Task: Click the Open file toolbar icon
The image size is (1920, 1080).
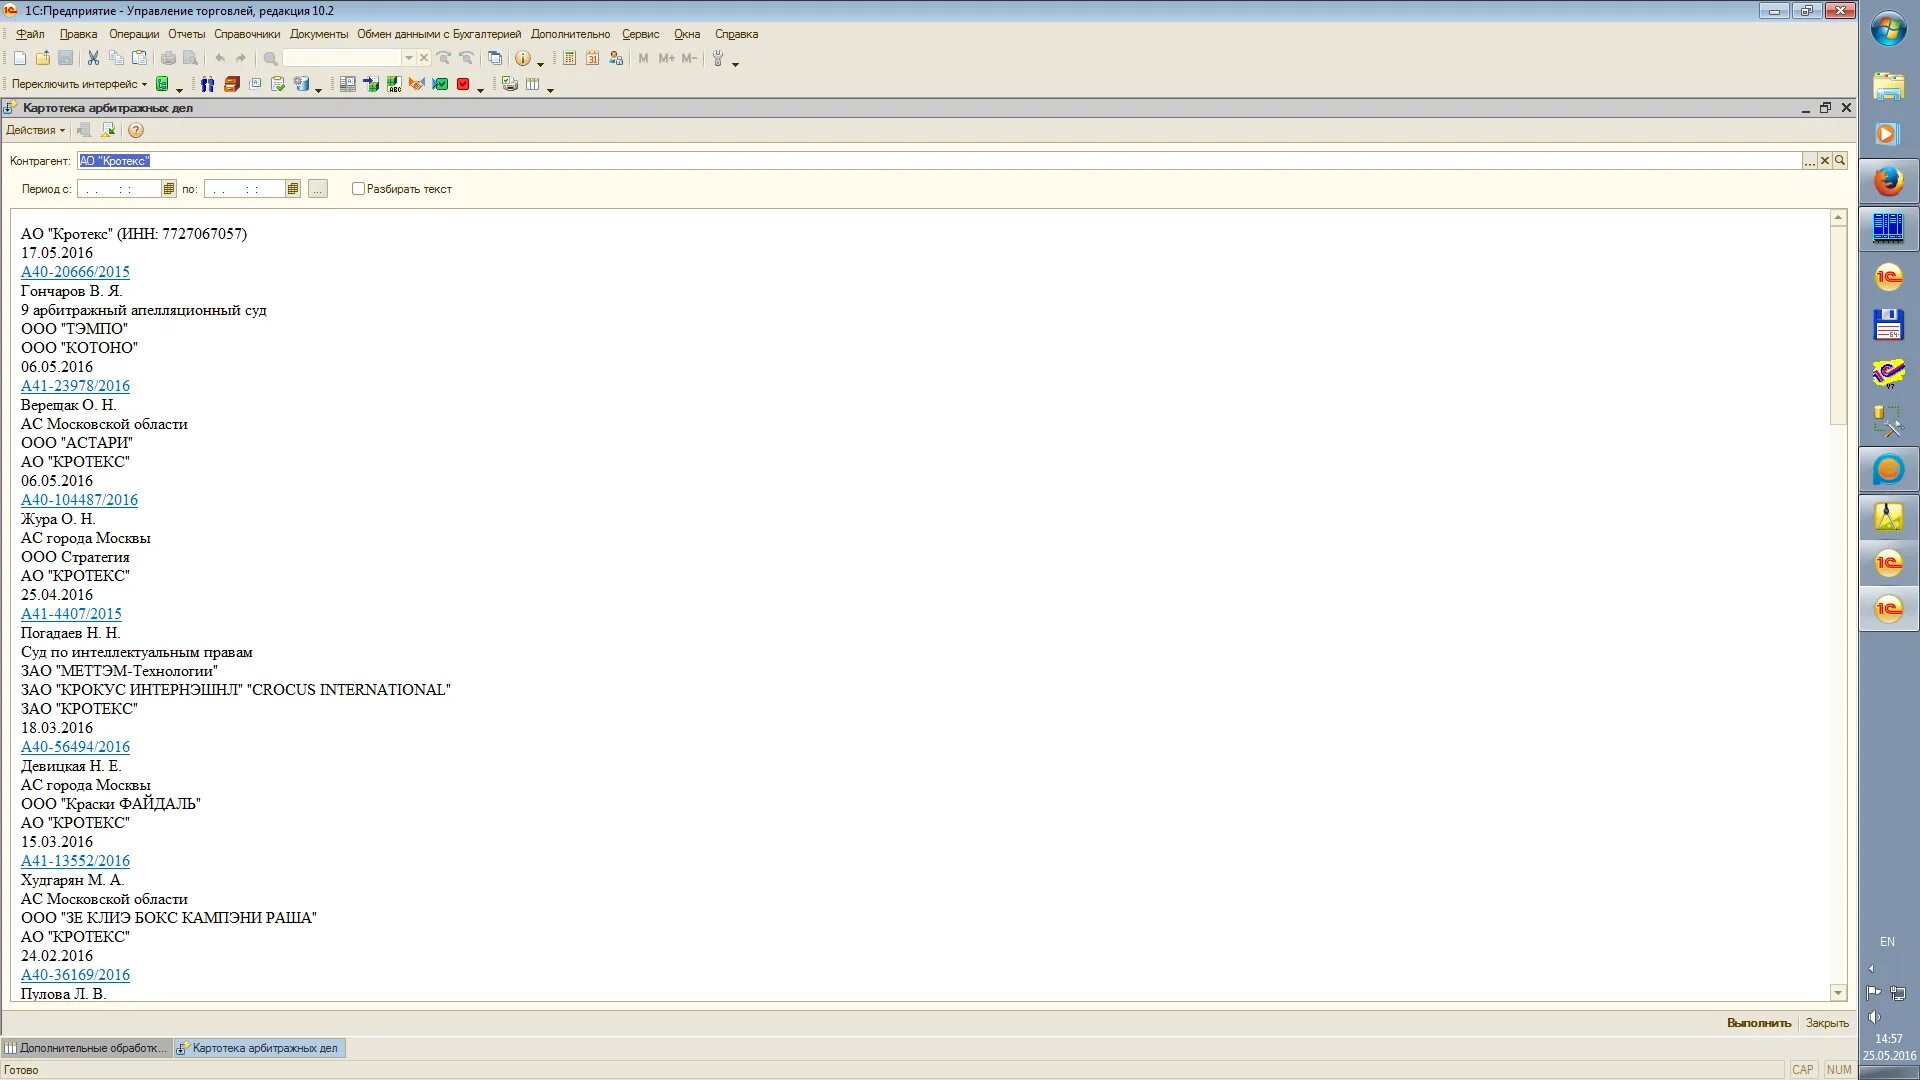Action: 43,58
